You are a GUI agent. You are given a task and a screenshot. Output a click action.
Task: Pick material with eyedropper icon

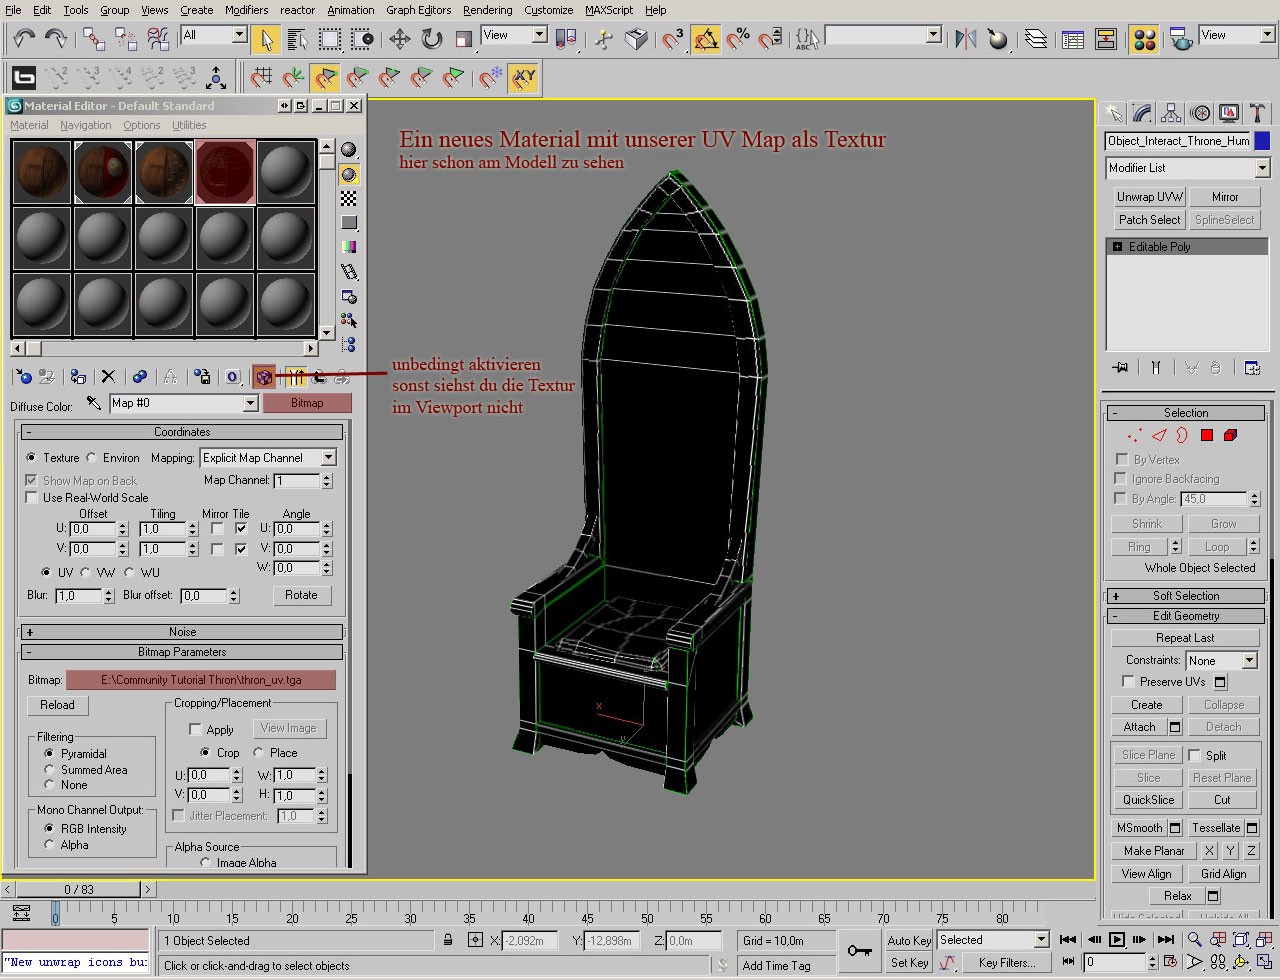[x=94, y=402]
